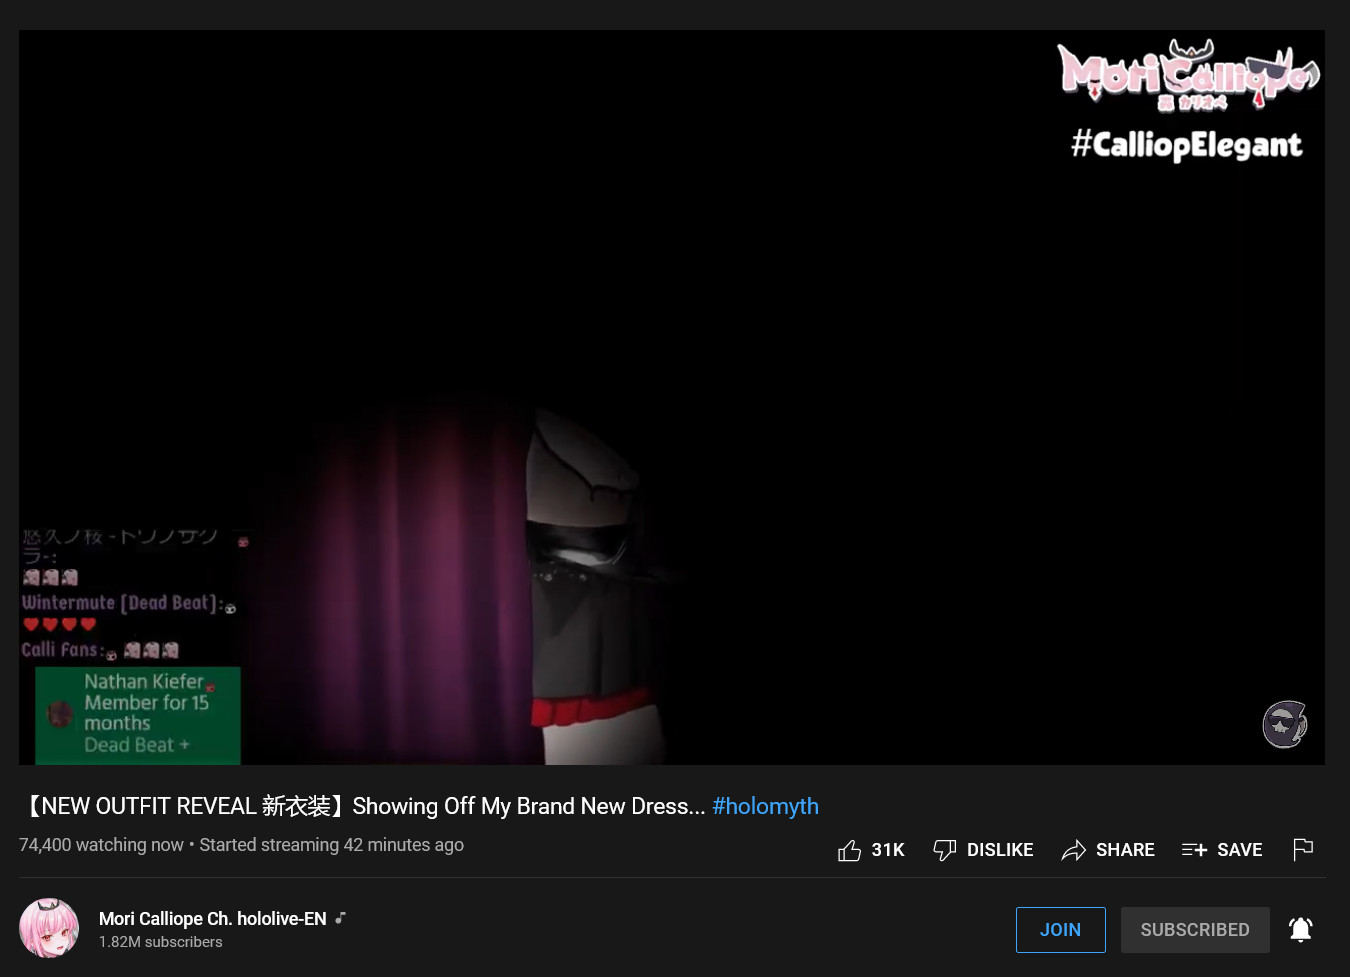This screenshot has width=1350, height=977.
Task: Click the video title text
Action: click(x=362, y=806)
